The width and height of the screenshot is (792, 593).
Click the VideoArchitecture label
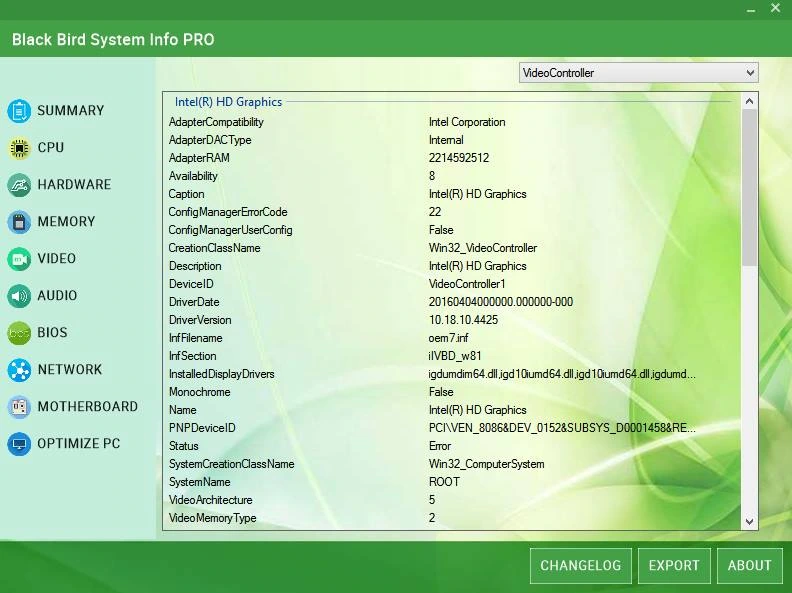(x=211, y=500)
